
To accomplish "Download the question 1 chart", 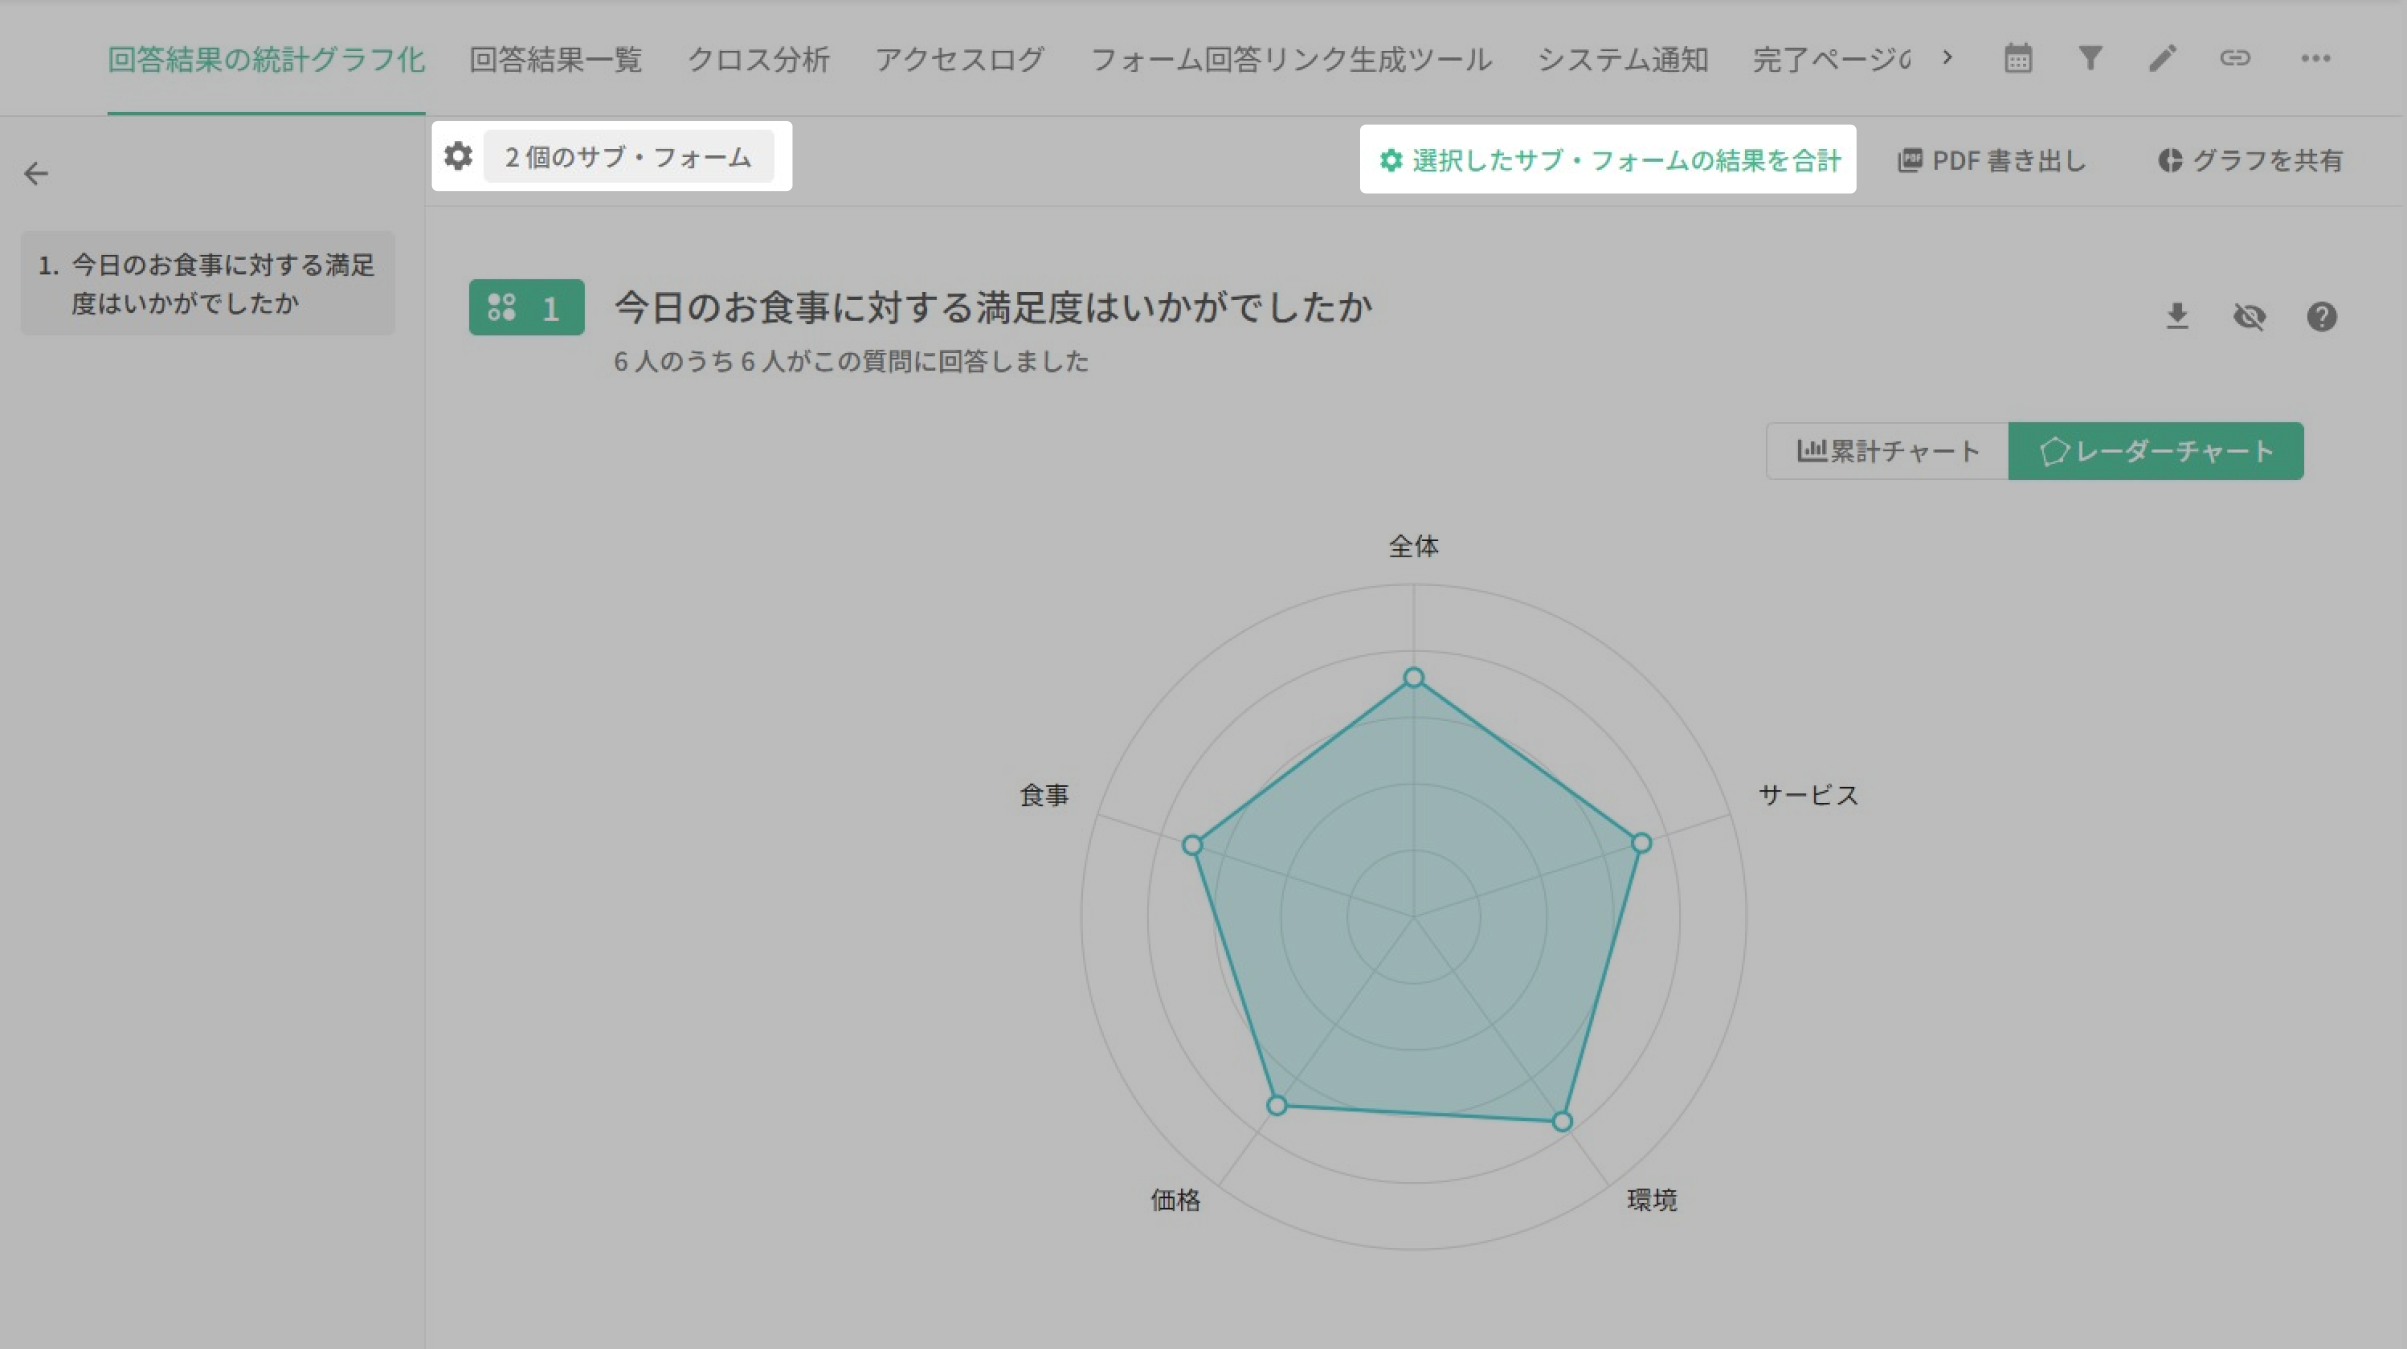I will [x=2177, y=316].
